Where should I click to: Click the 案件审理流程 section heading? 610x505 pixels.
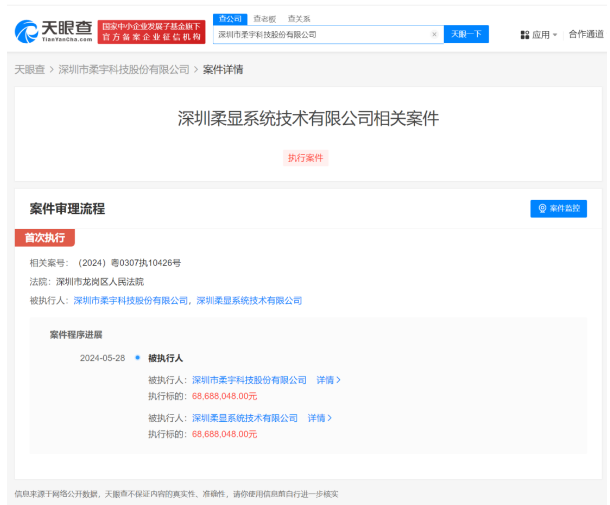(67, 209)
